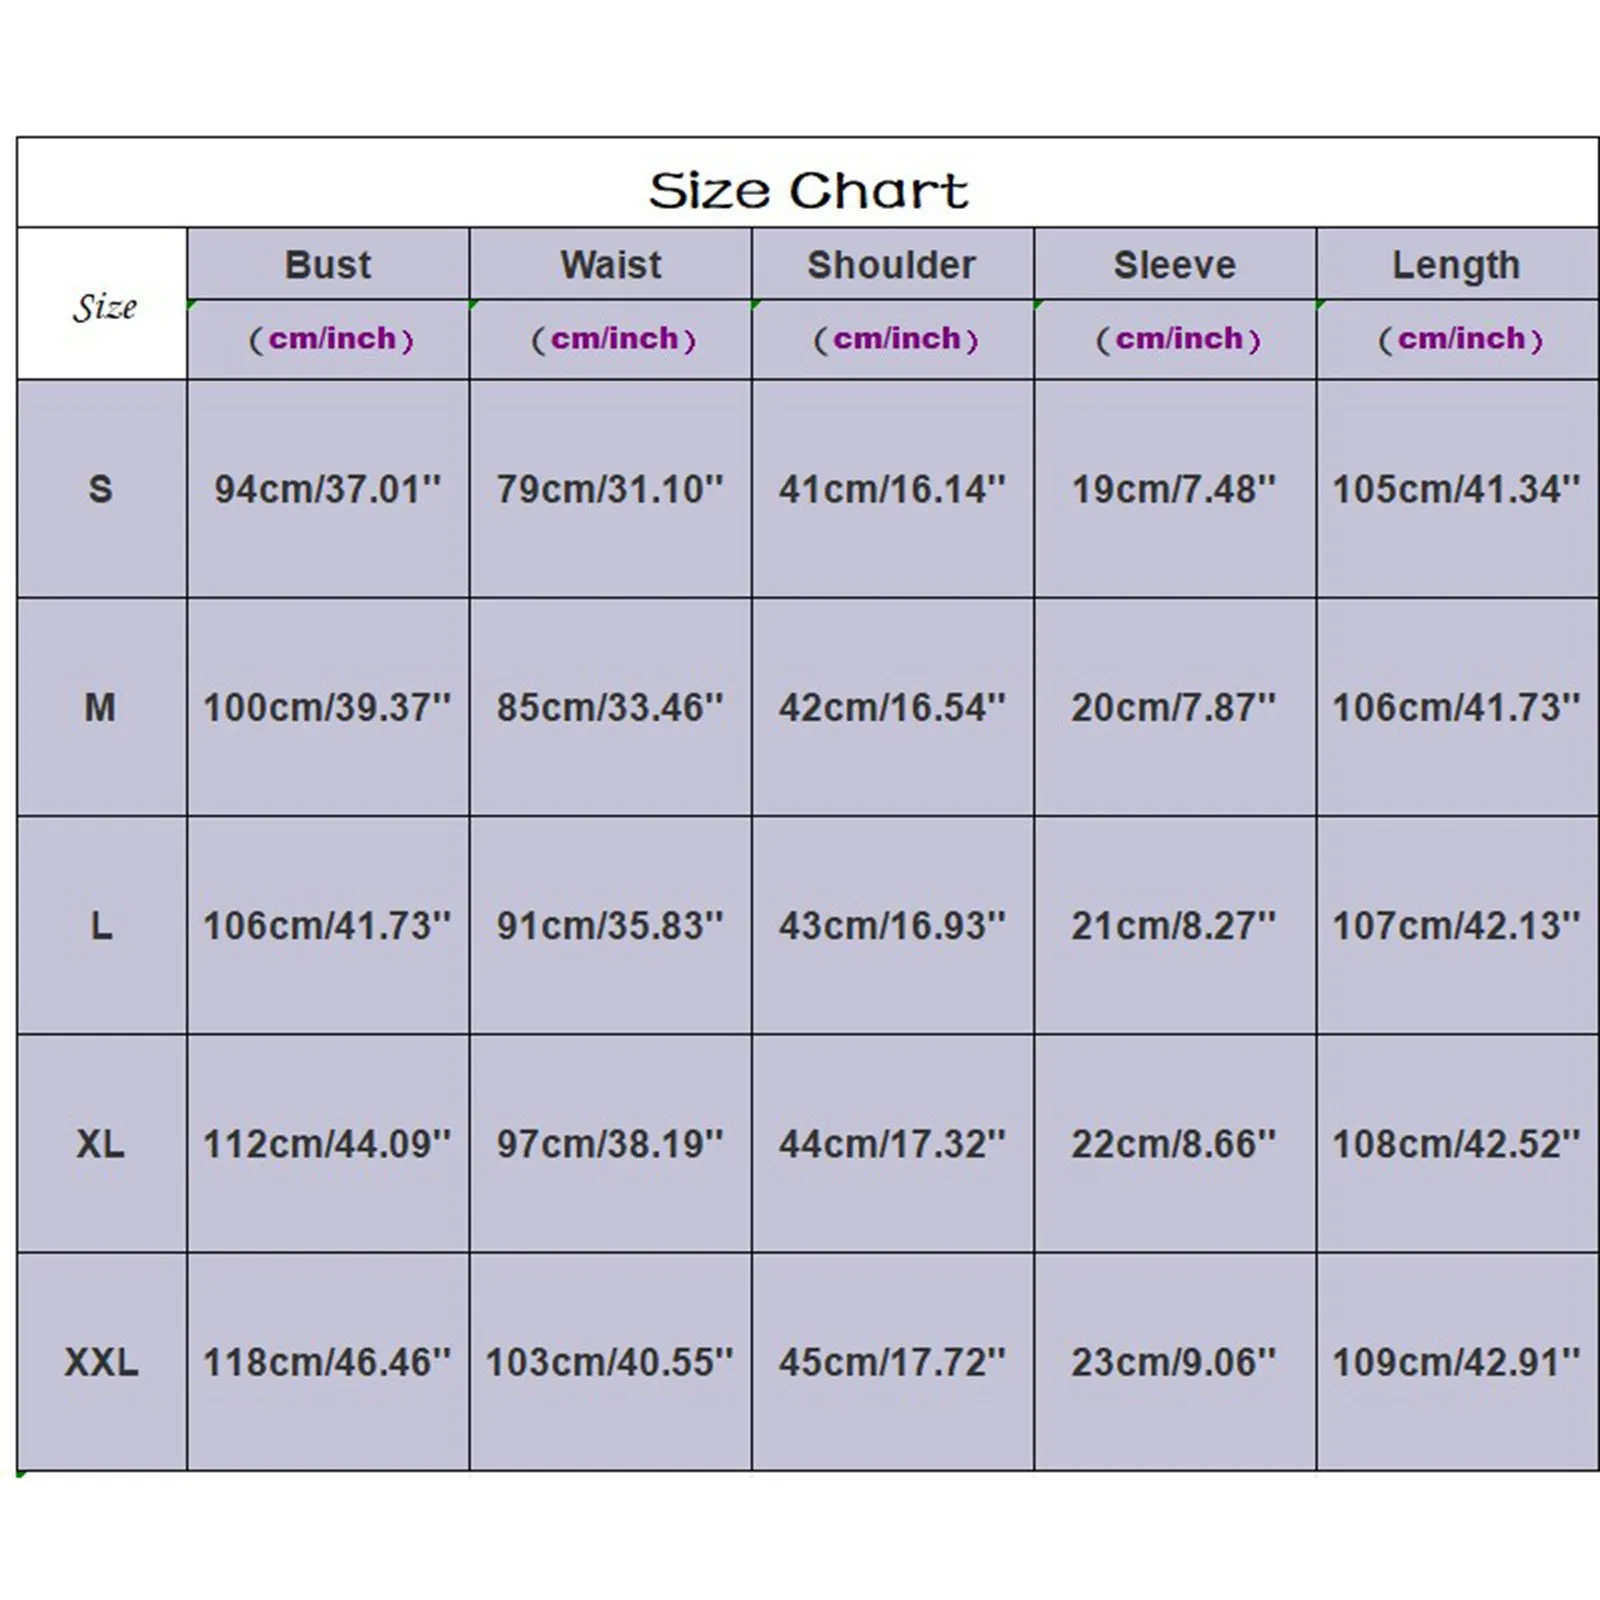Viewport: 1600px width, 1600px height.
Task: Select the S size row label
Action: pos(101,489)
